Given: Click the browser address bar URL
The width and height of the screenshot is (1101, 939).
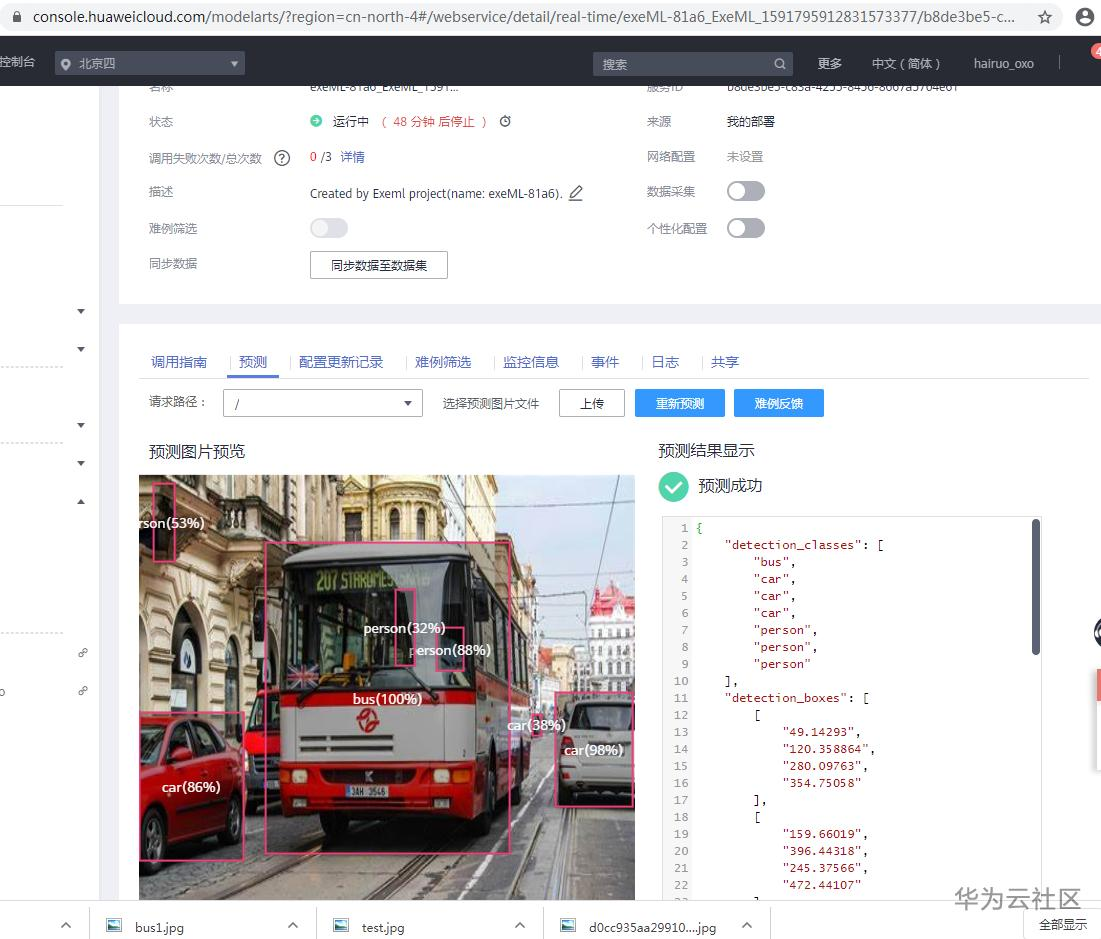Looking at the screenshot, I should 523,17.
